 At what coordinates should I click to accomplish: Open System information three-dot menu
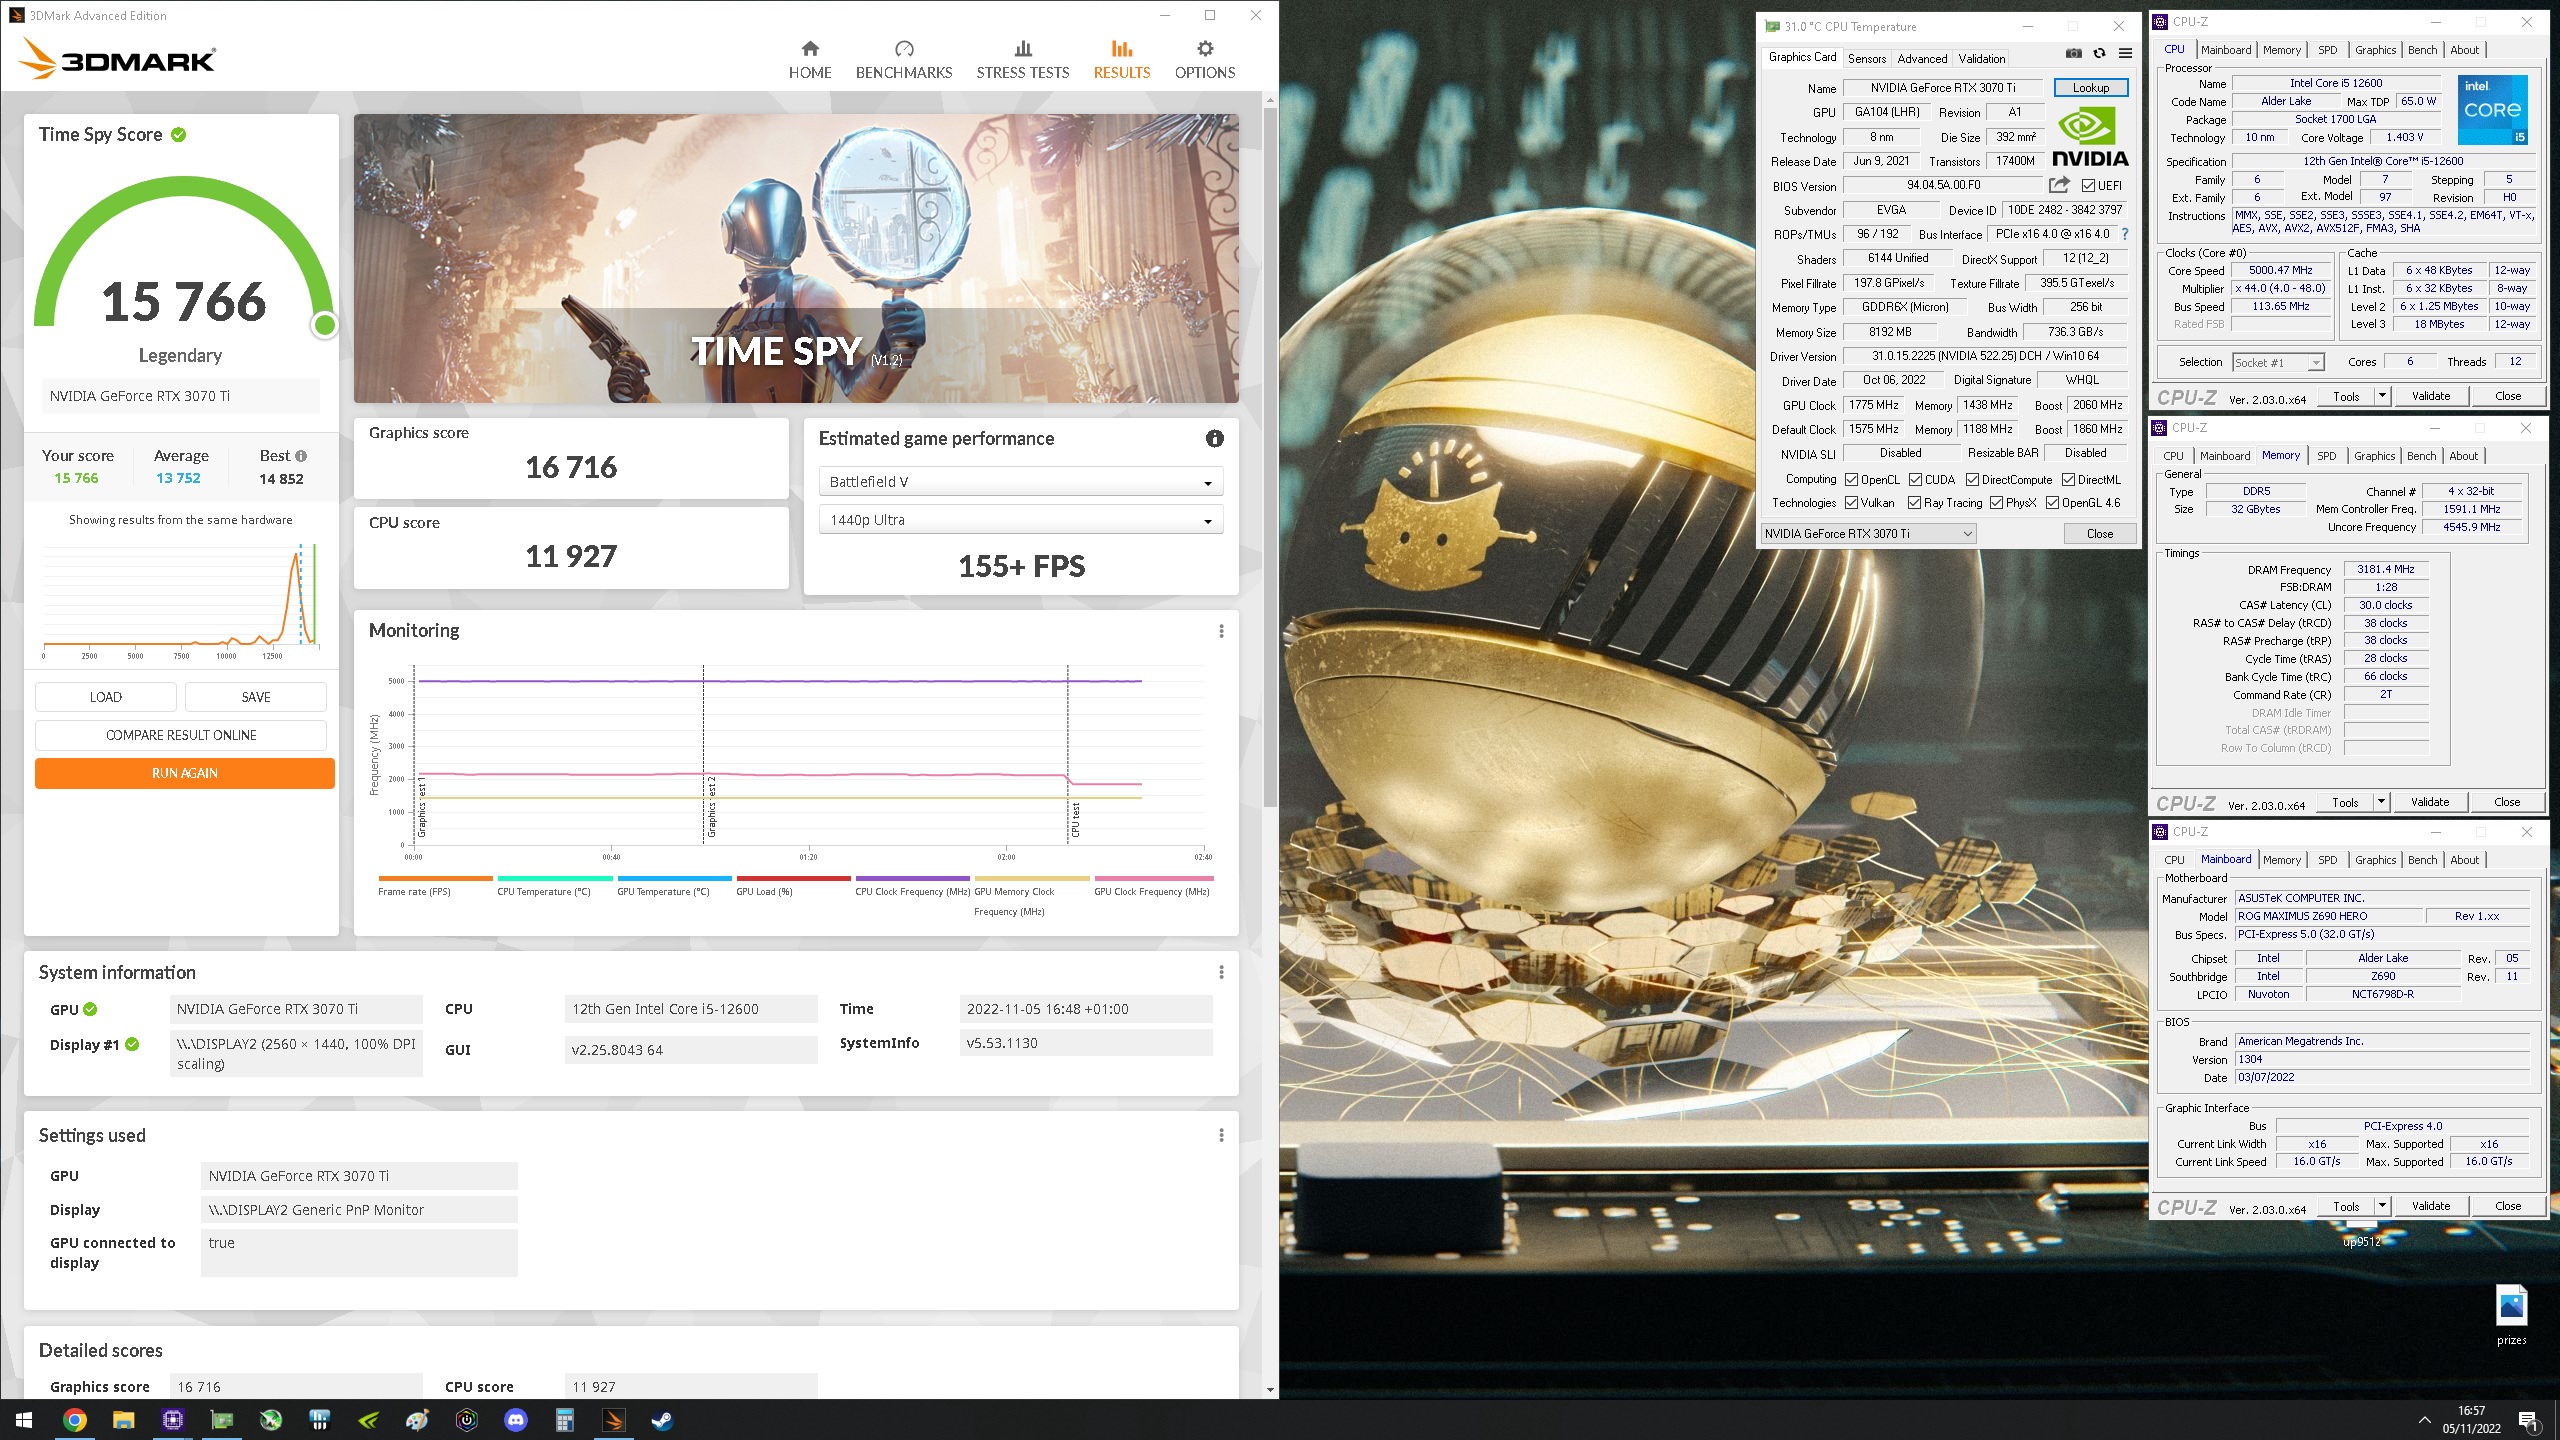1220,972
